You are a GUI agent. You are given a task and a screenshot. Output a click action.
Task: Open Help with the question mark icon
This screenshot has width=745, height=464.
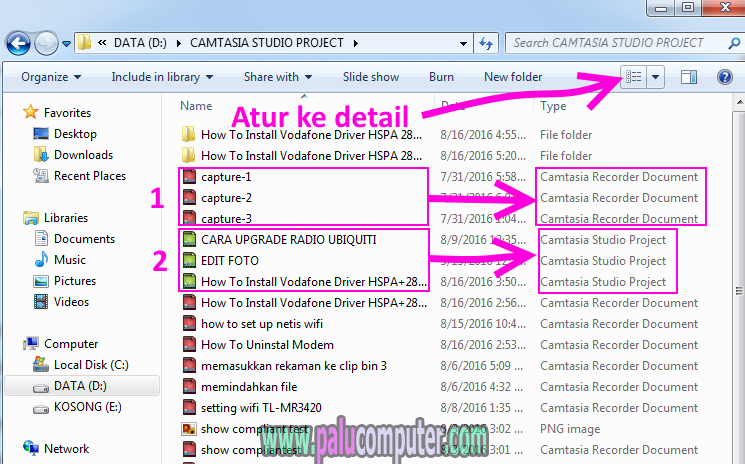pos(725,76)
